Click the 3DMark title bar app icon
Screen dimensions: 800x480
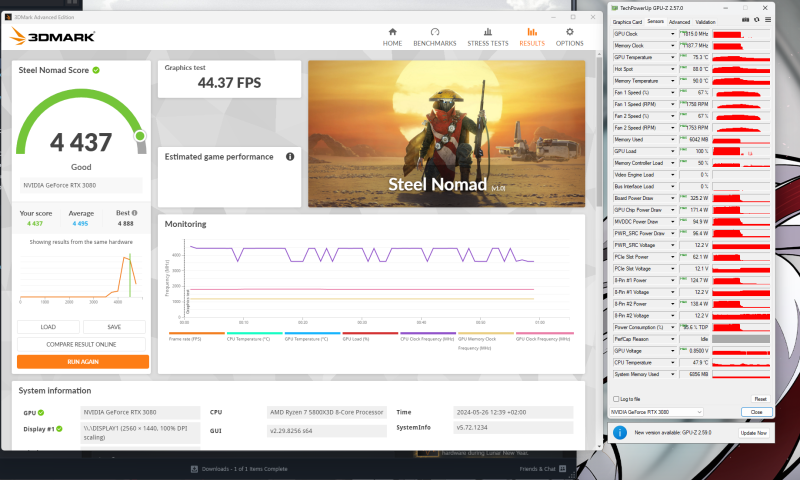8,17
